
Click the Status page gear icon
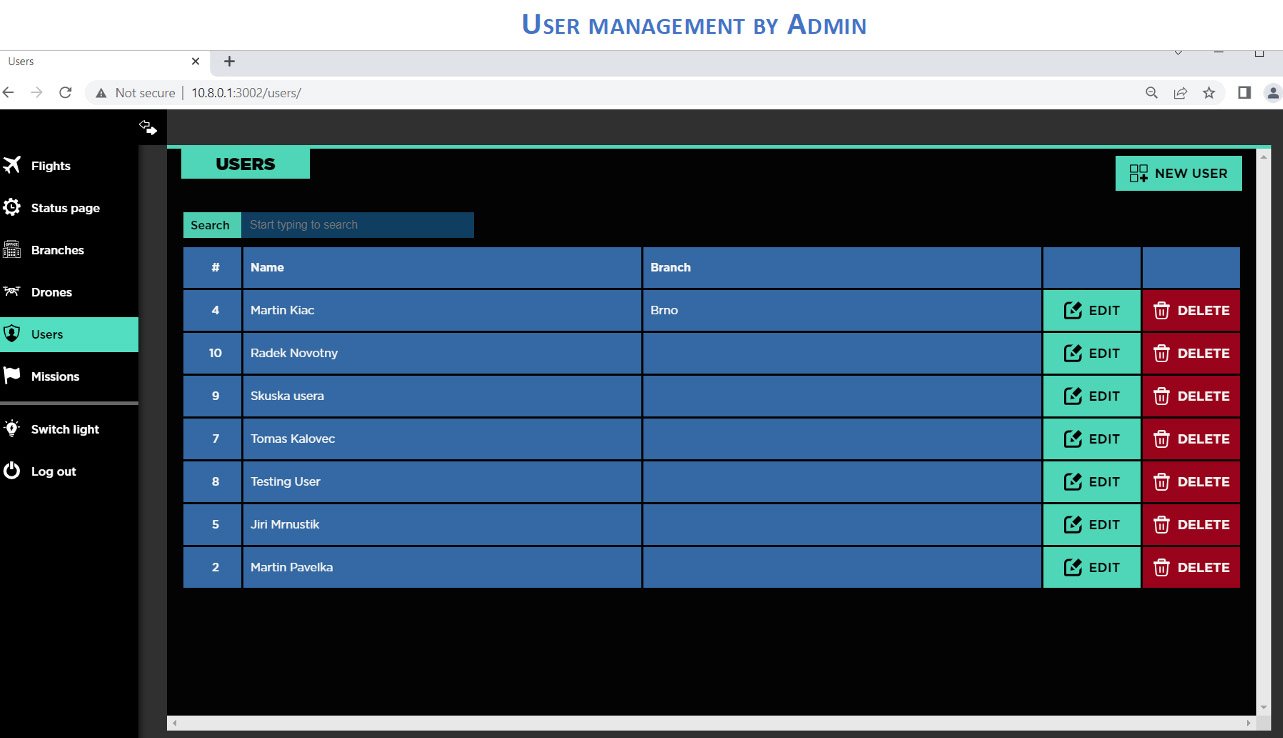12,208
